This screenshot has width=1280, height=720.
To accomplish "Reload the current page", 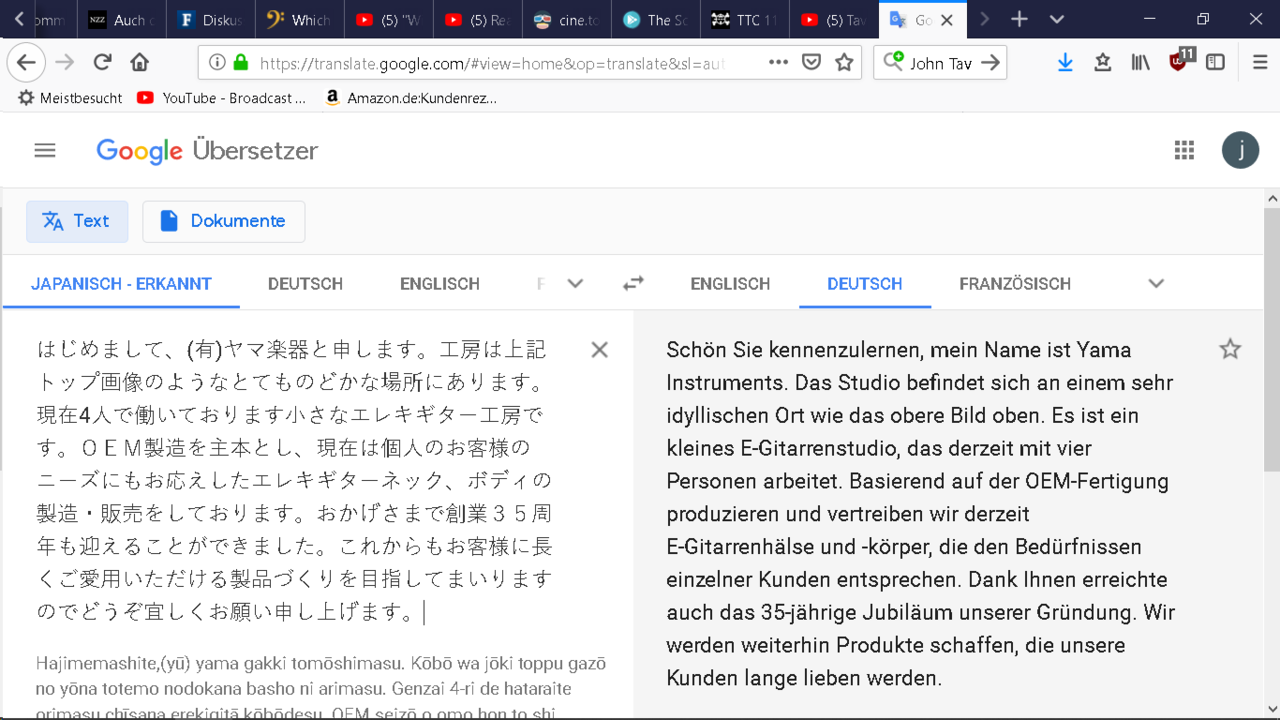I will tap(102, 62).
